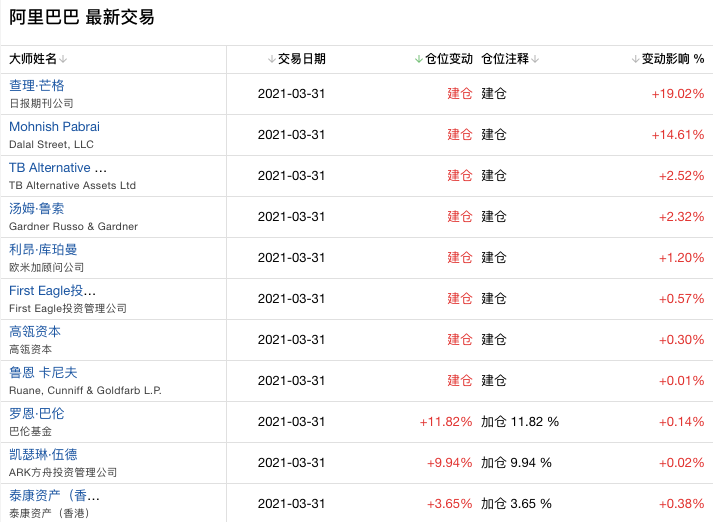The width and height of the screenshot is (713, 522).
Task: Select ARK方舟投资管理公司 company text
Action: (x=63, y=472)
